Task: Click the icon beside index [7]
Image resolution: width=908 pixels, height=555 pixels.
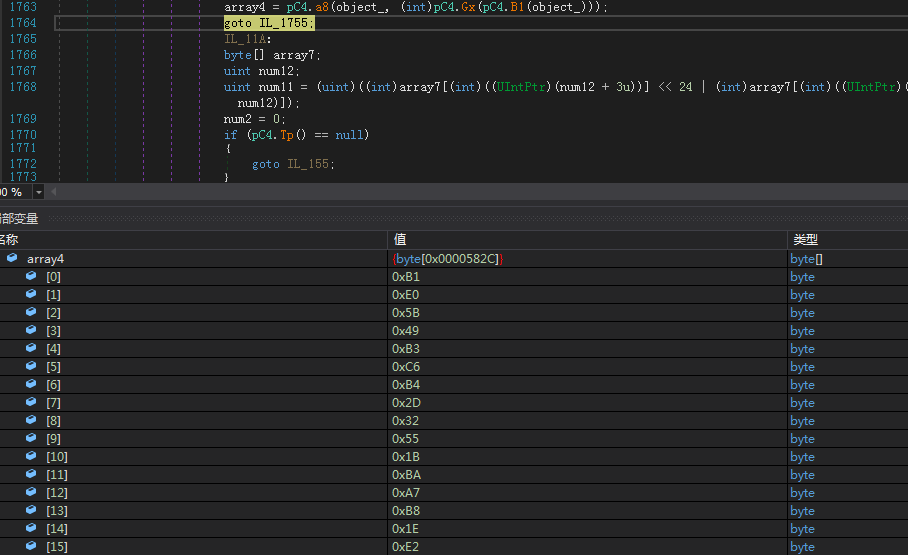Action: click(31, 402)
